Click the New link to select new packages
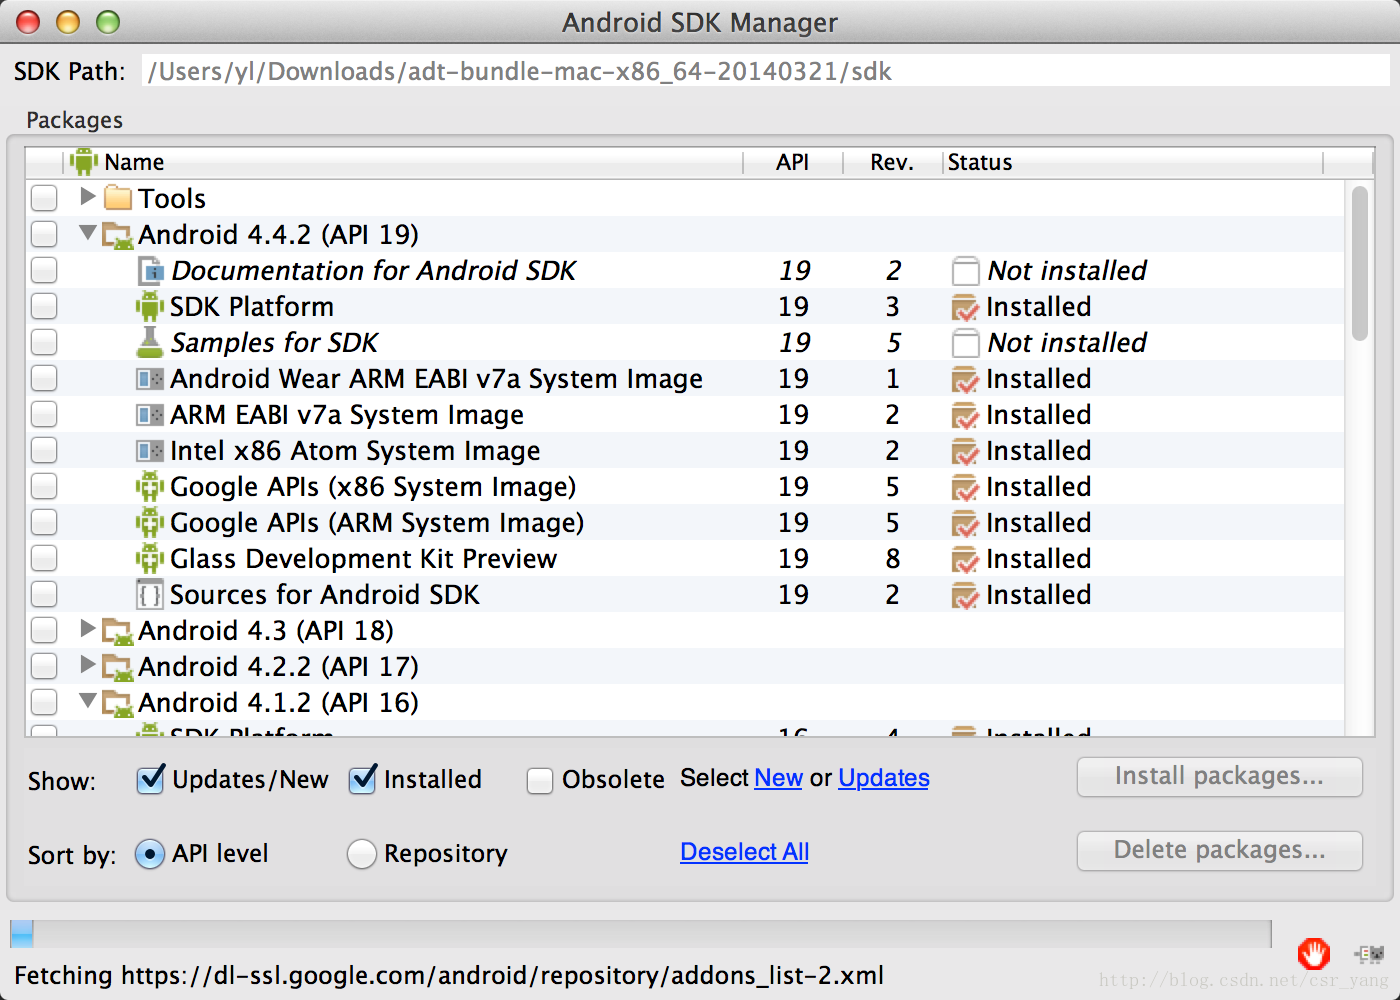Image resolution: width=1400 pixels, height=1000 pixels. [778, 778]
